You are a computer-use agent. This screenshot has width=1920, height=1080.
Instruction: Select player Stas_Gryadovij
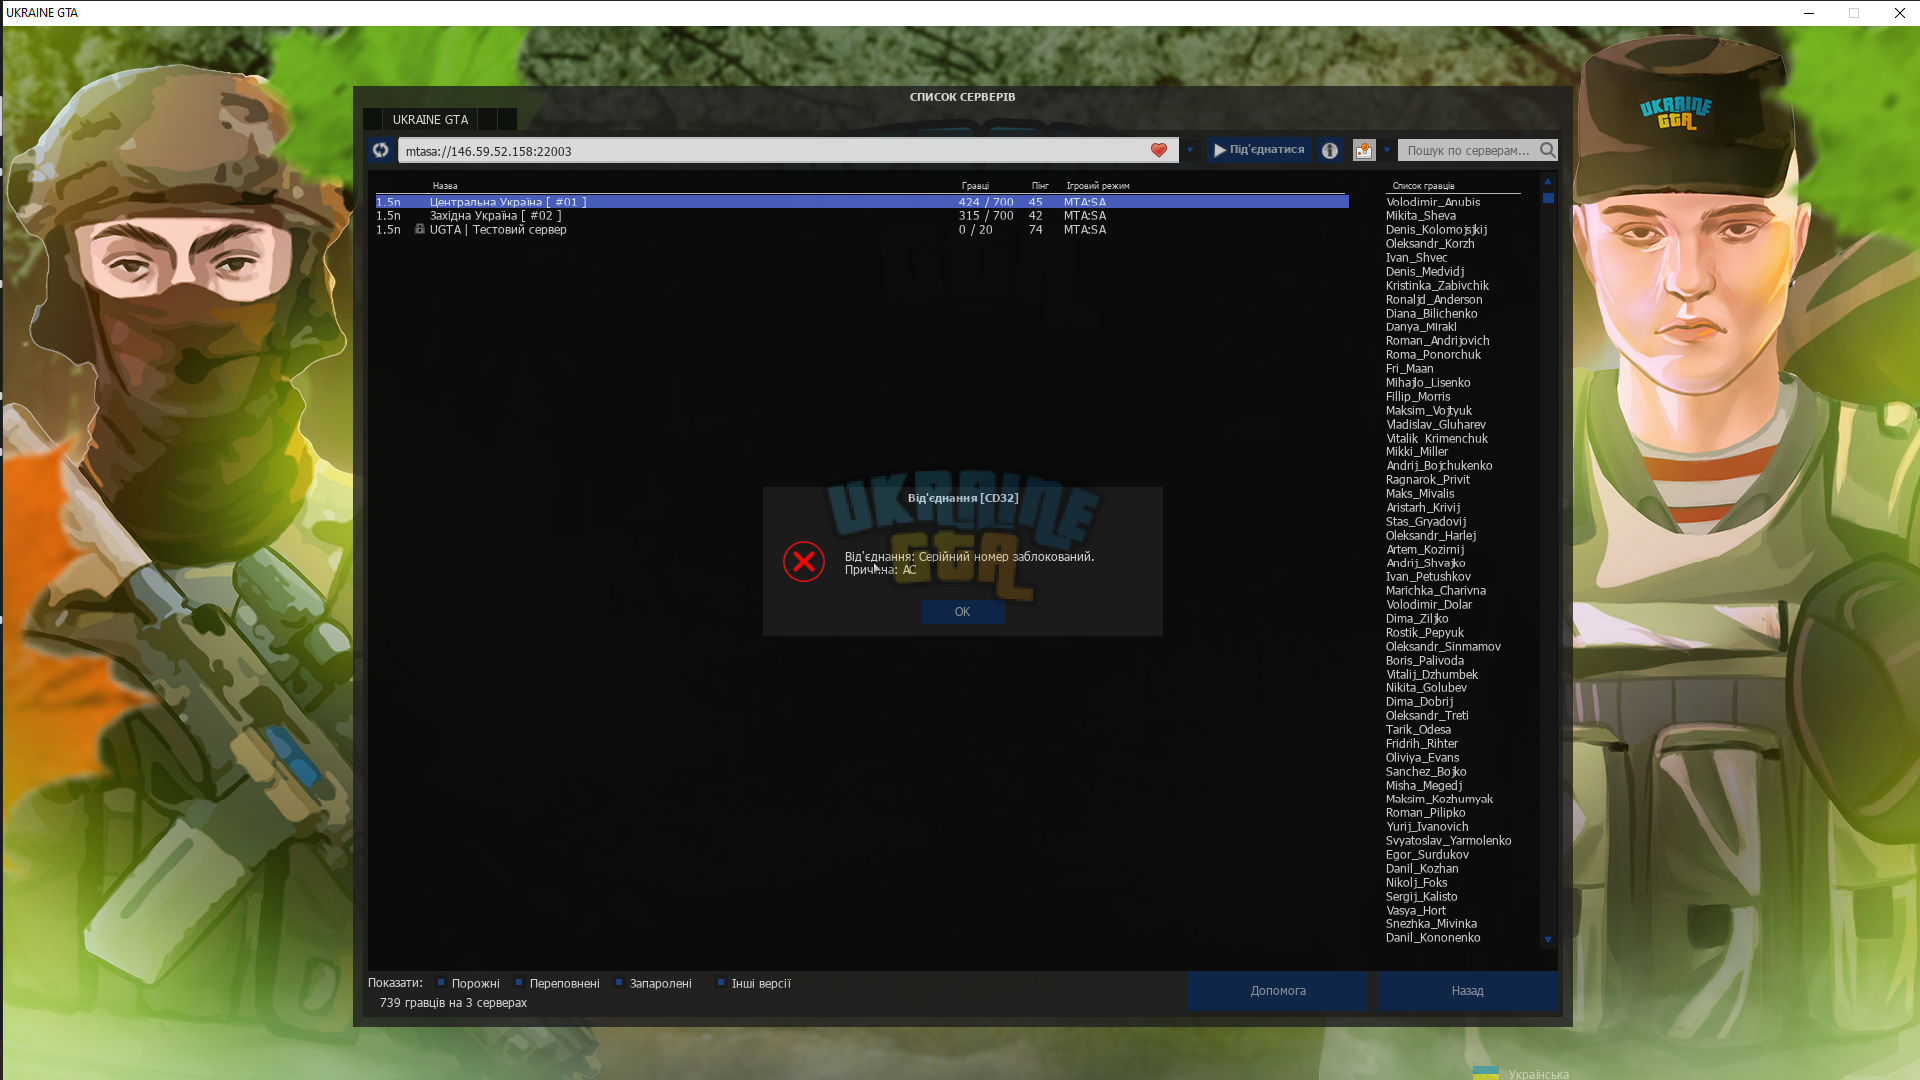point(1426,522)
